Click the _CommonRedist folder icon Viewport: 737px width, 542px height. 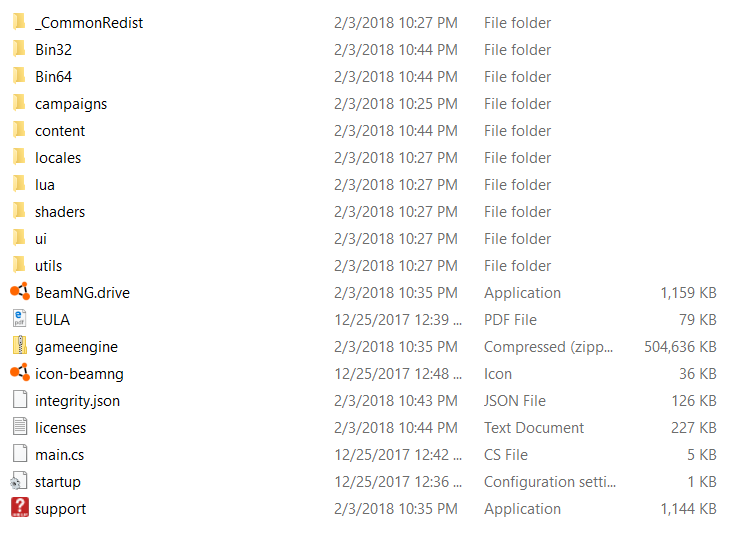pyautogui.click(x=19, y=22)
